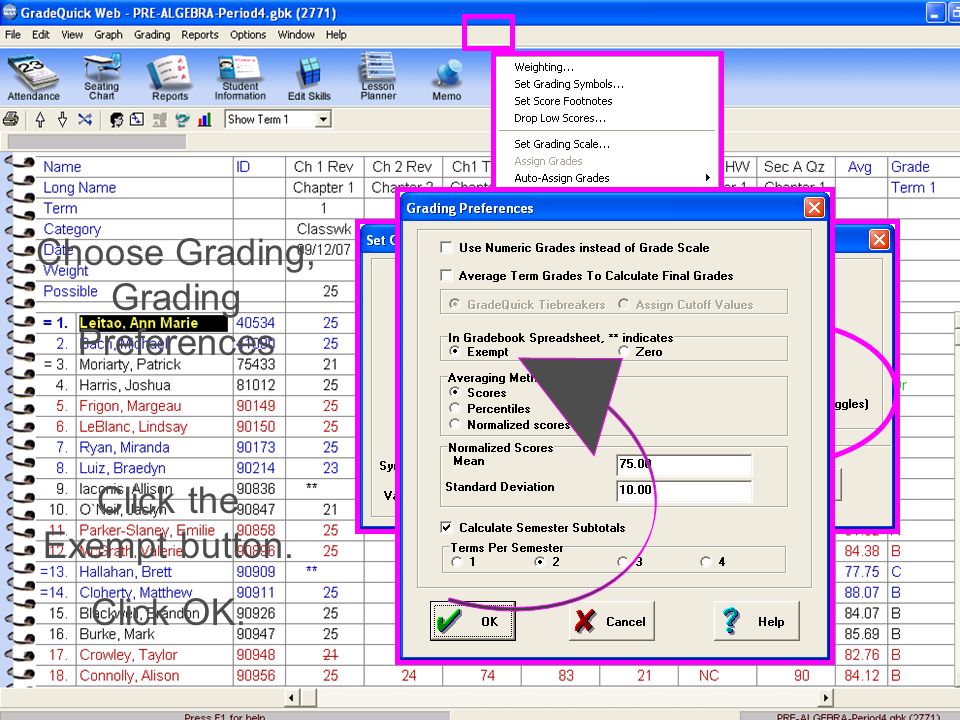
Task: Open the File menu
Action: click(x=12, y=35)
